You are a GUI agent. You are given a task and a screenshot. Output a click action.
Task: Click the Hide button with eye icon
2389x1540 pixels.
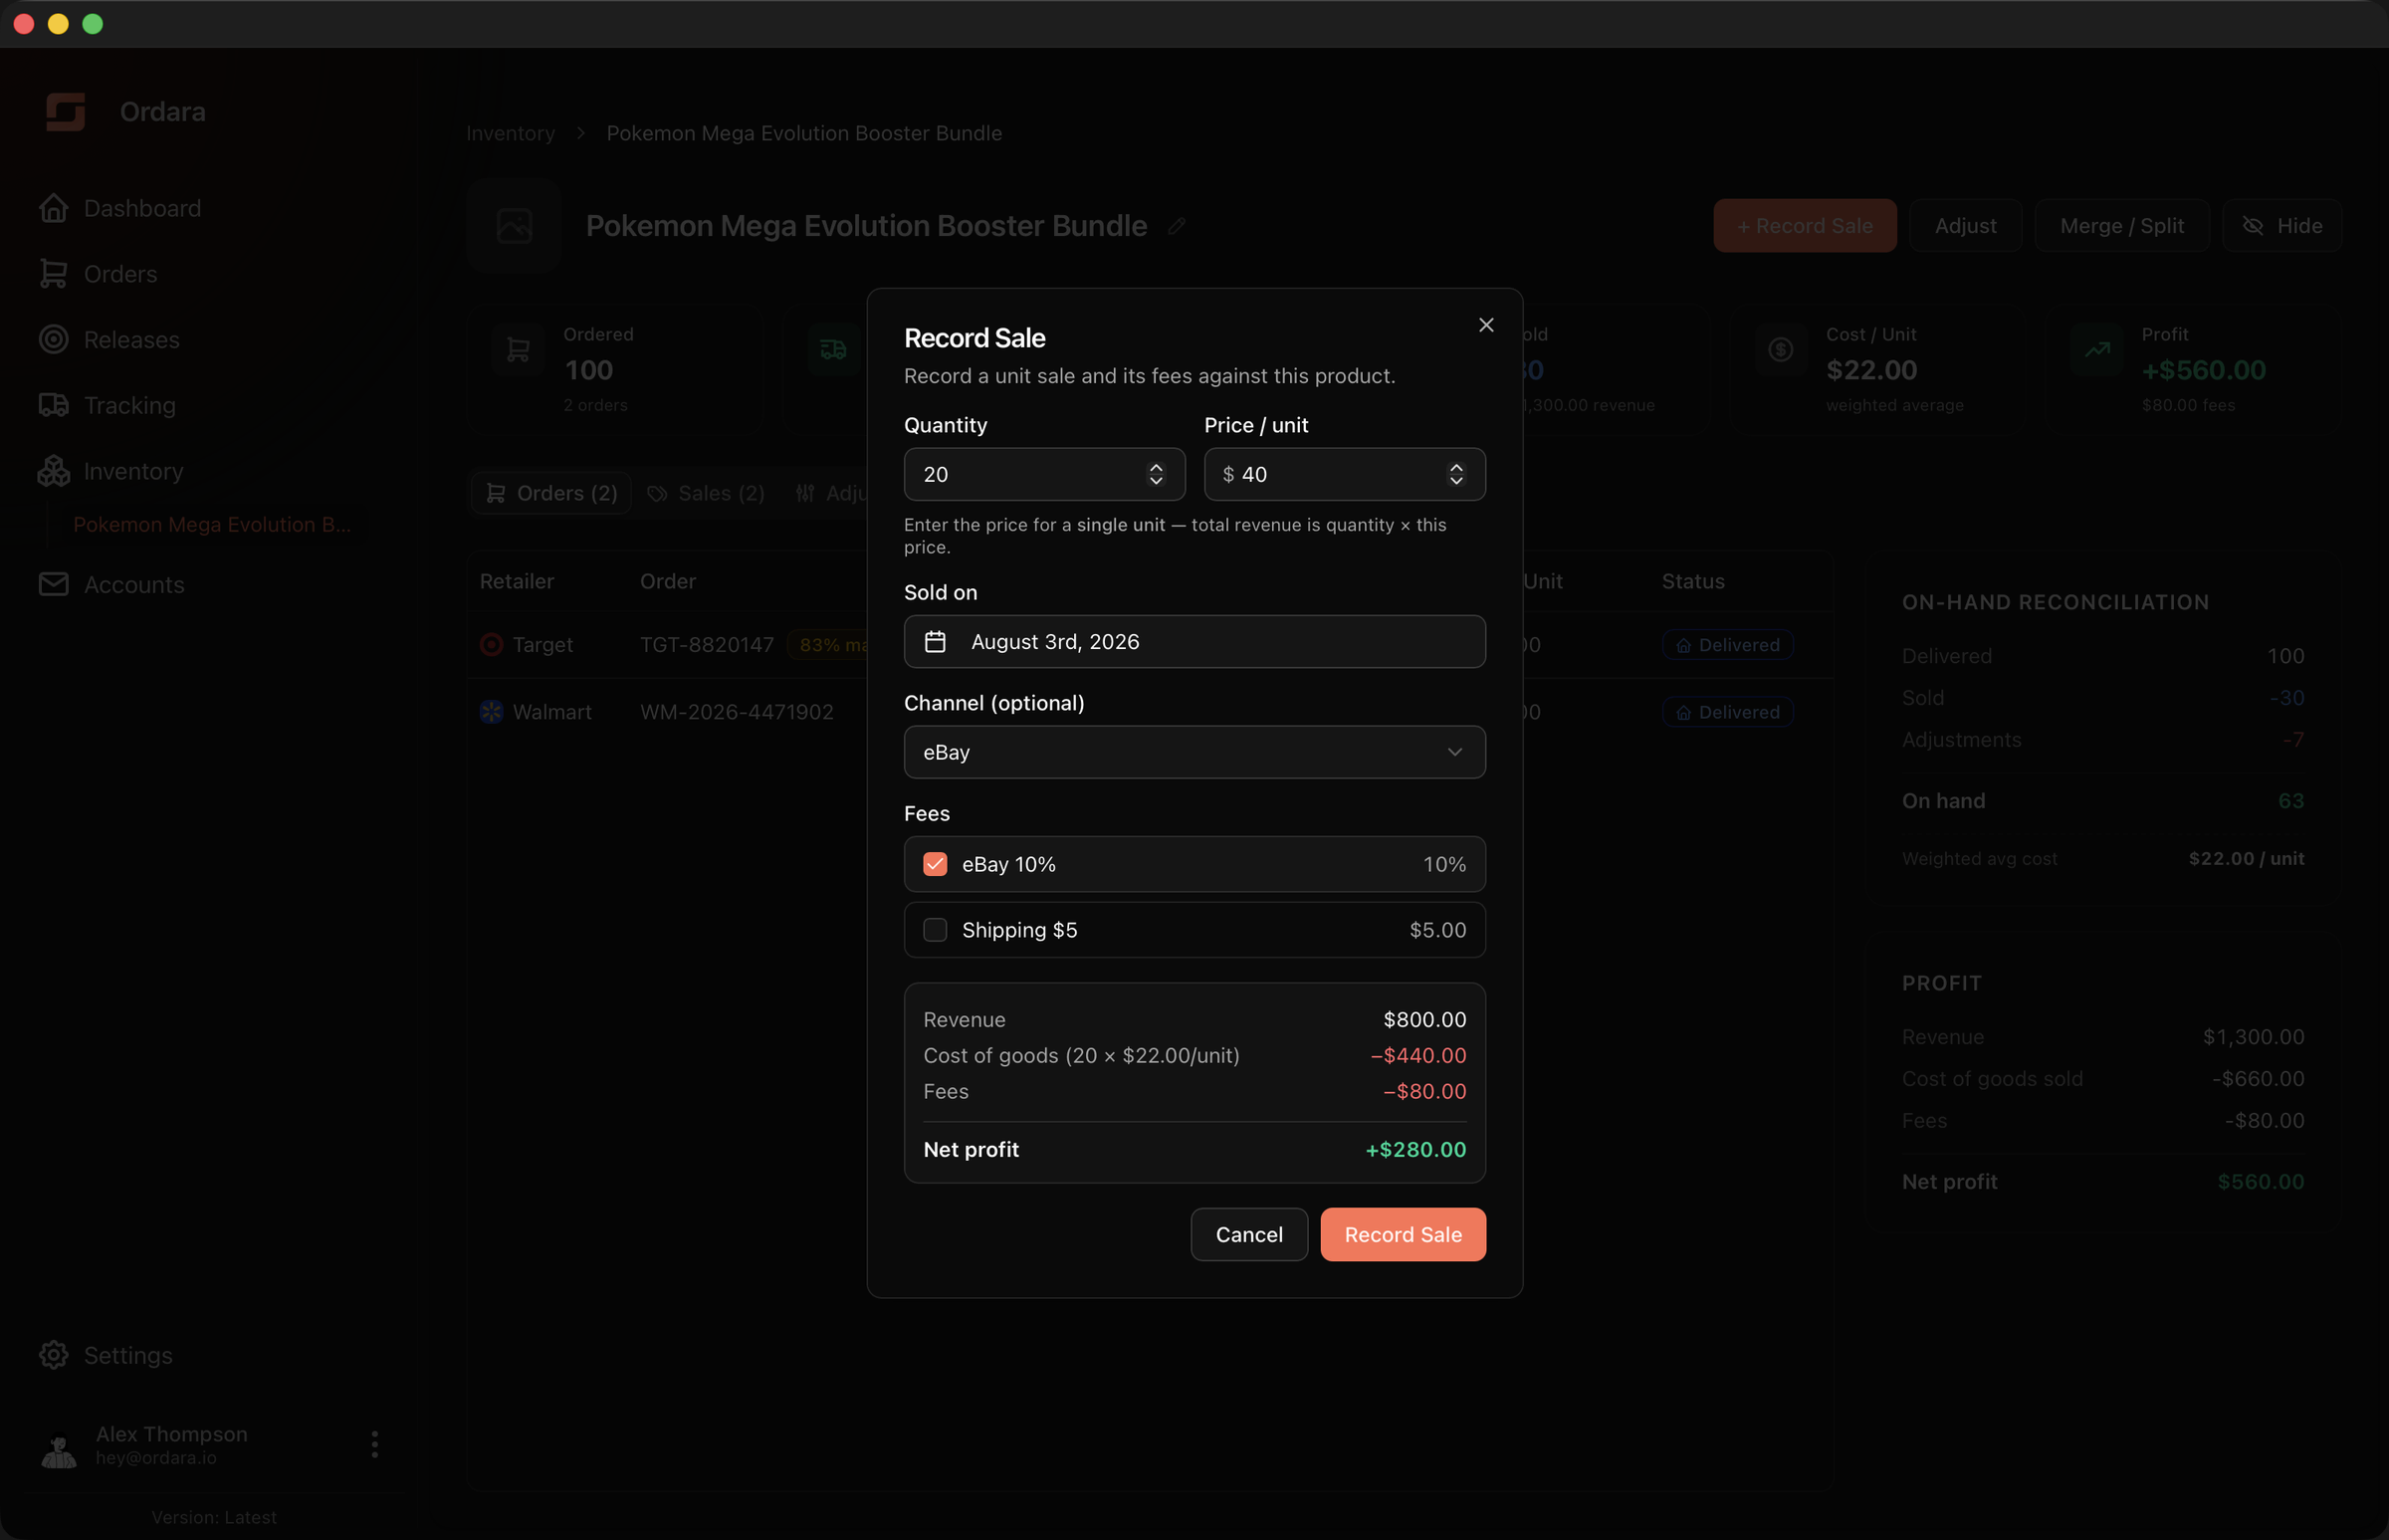(x=2282, y=226)
